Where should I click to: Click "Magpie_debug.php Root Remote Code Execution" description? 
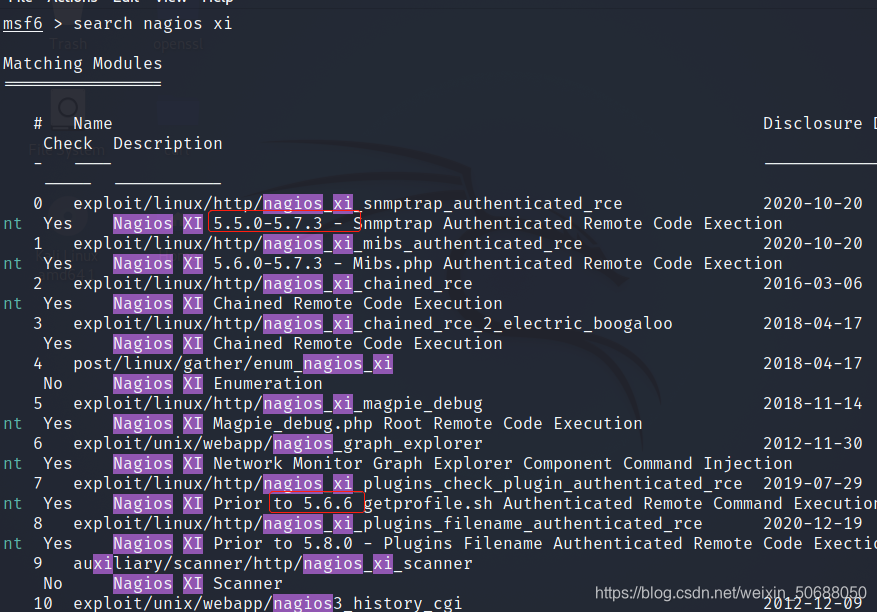click(428, 423)
